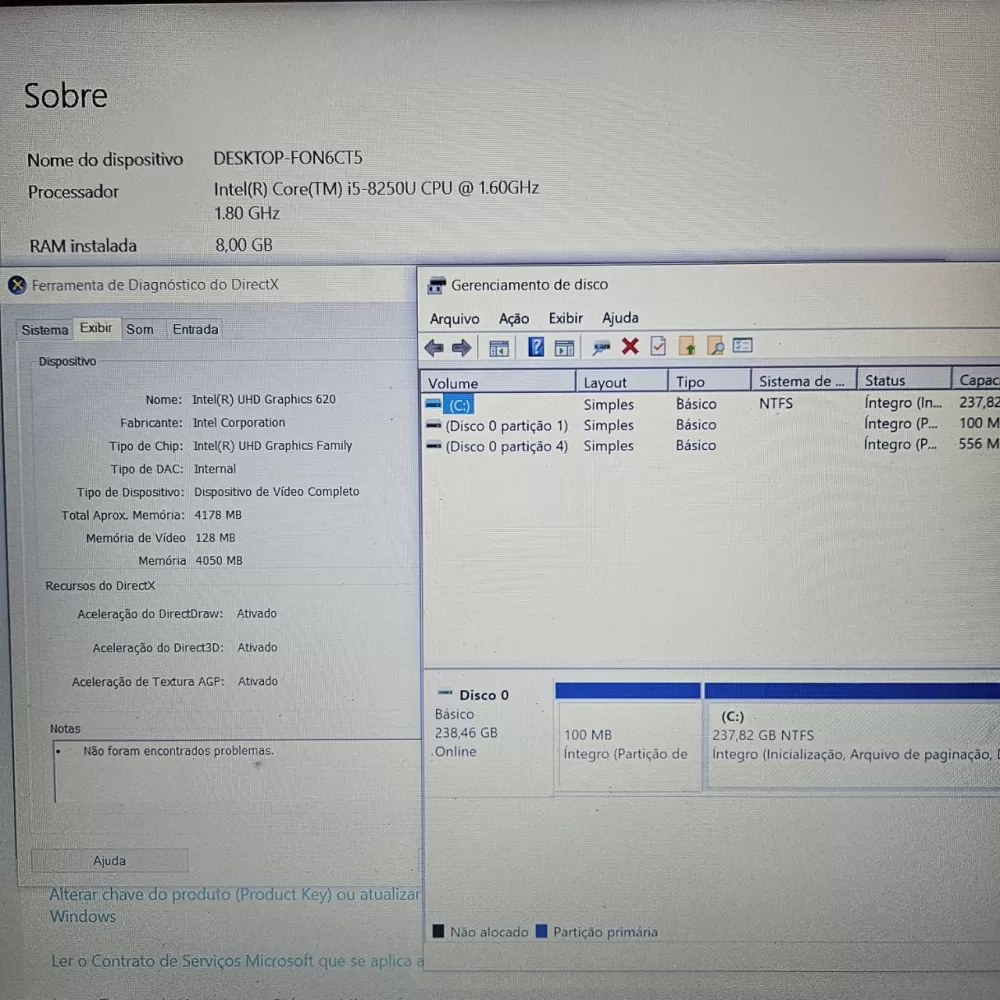Click the disk connect/rescan toolbar icon
This screenshot has width=1000, height=1000.
click(601, 347)
